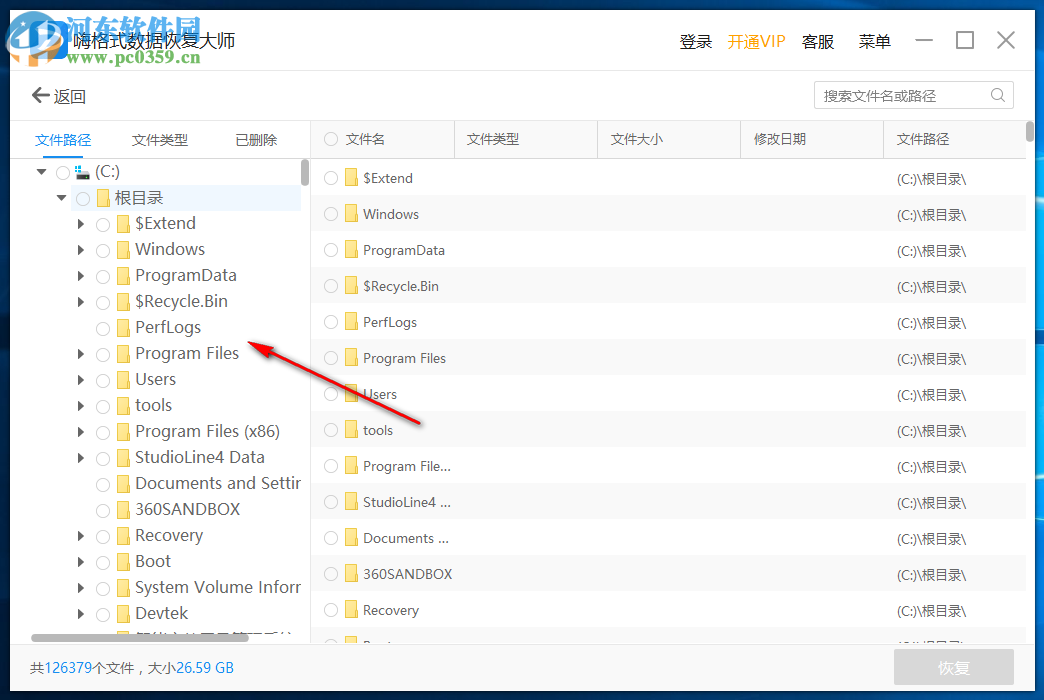1044x700 pixels.
Task: Collapse the 根目录 tree node
Action: point(61,198)
